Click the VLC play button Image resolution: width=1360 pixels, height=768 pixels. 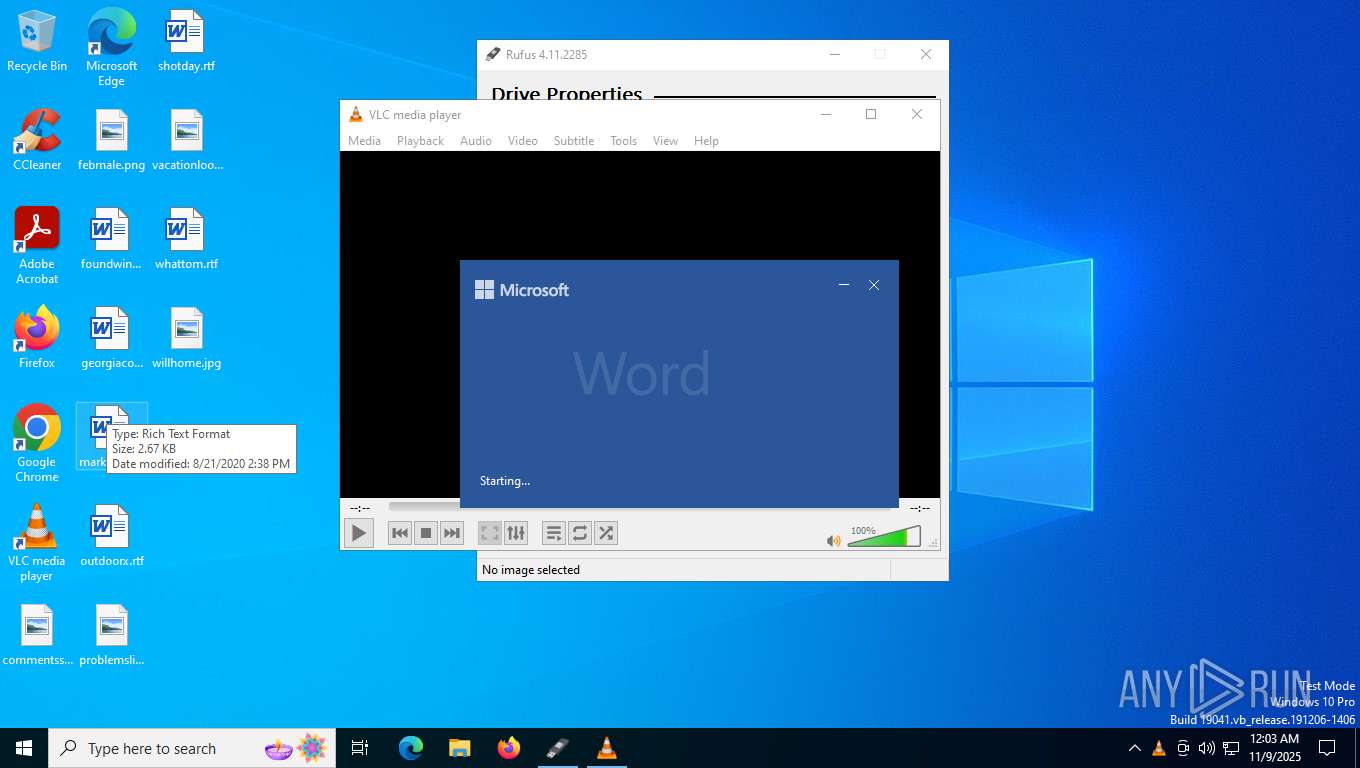click(358, 533)
